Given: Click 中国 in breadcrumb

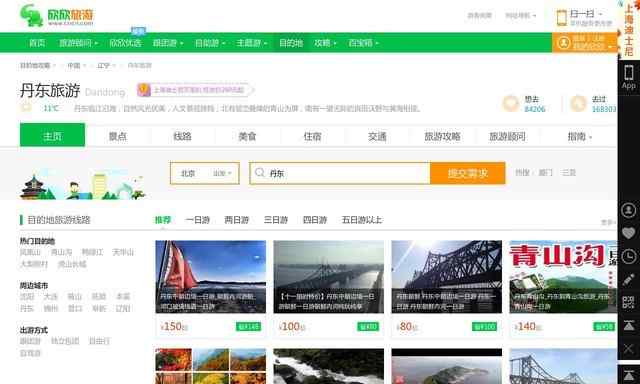Looking at the screenshot, I should coord(74,65).
